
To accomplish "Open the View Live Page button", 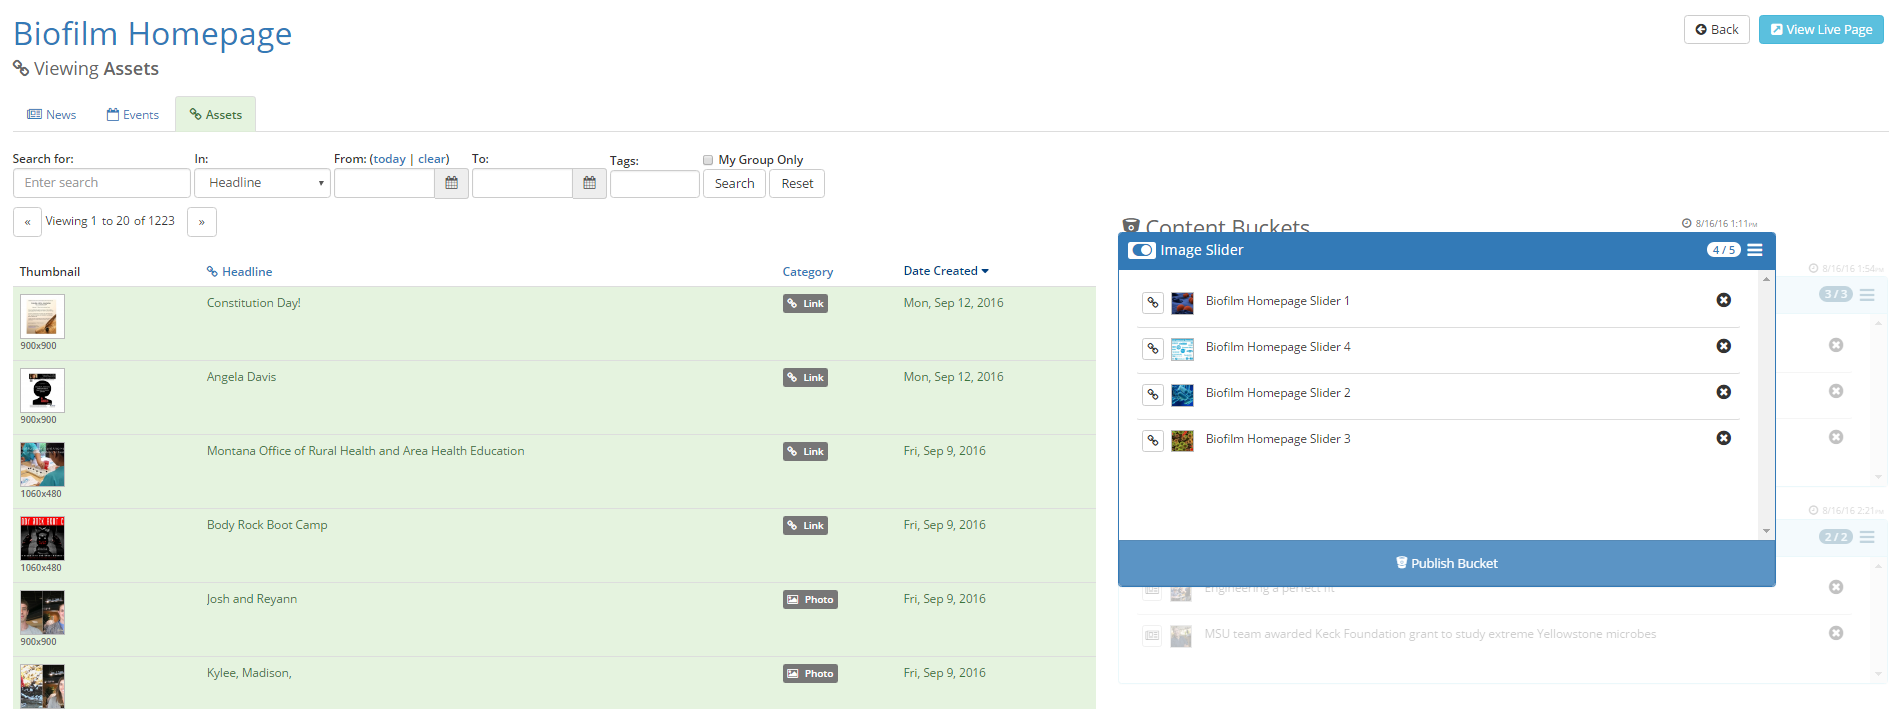I will click(1820, 30).
